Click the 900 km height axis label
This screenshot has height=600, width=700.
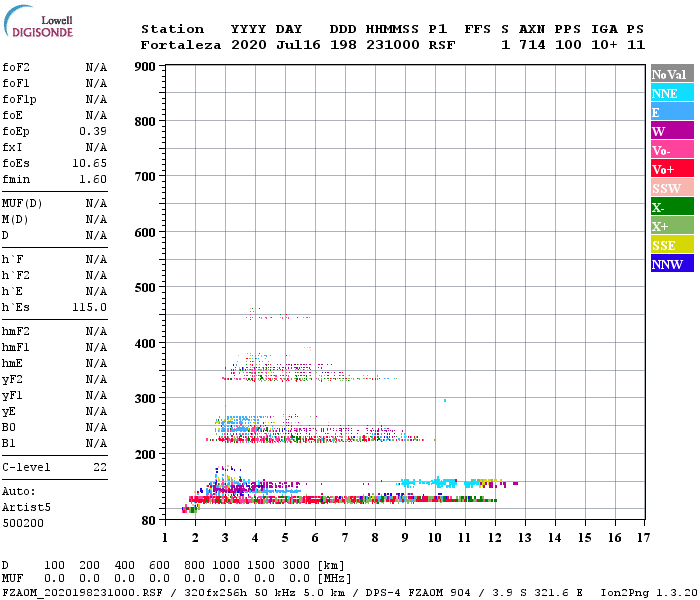tap(145, 67)
